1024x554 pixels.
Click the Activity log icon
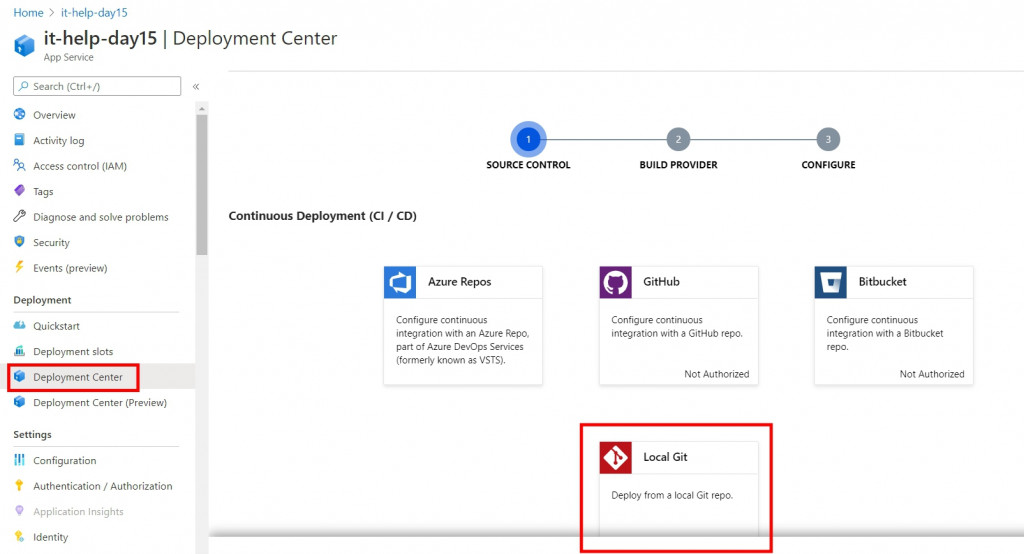(x=20, y=140)
